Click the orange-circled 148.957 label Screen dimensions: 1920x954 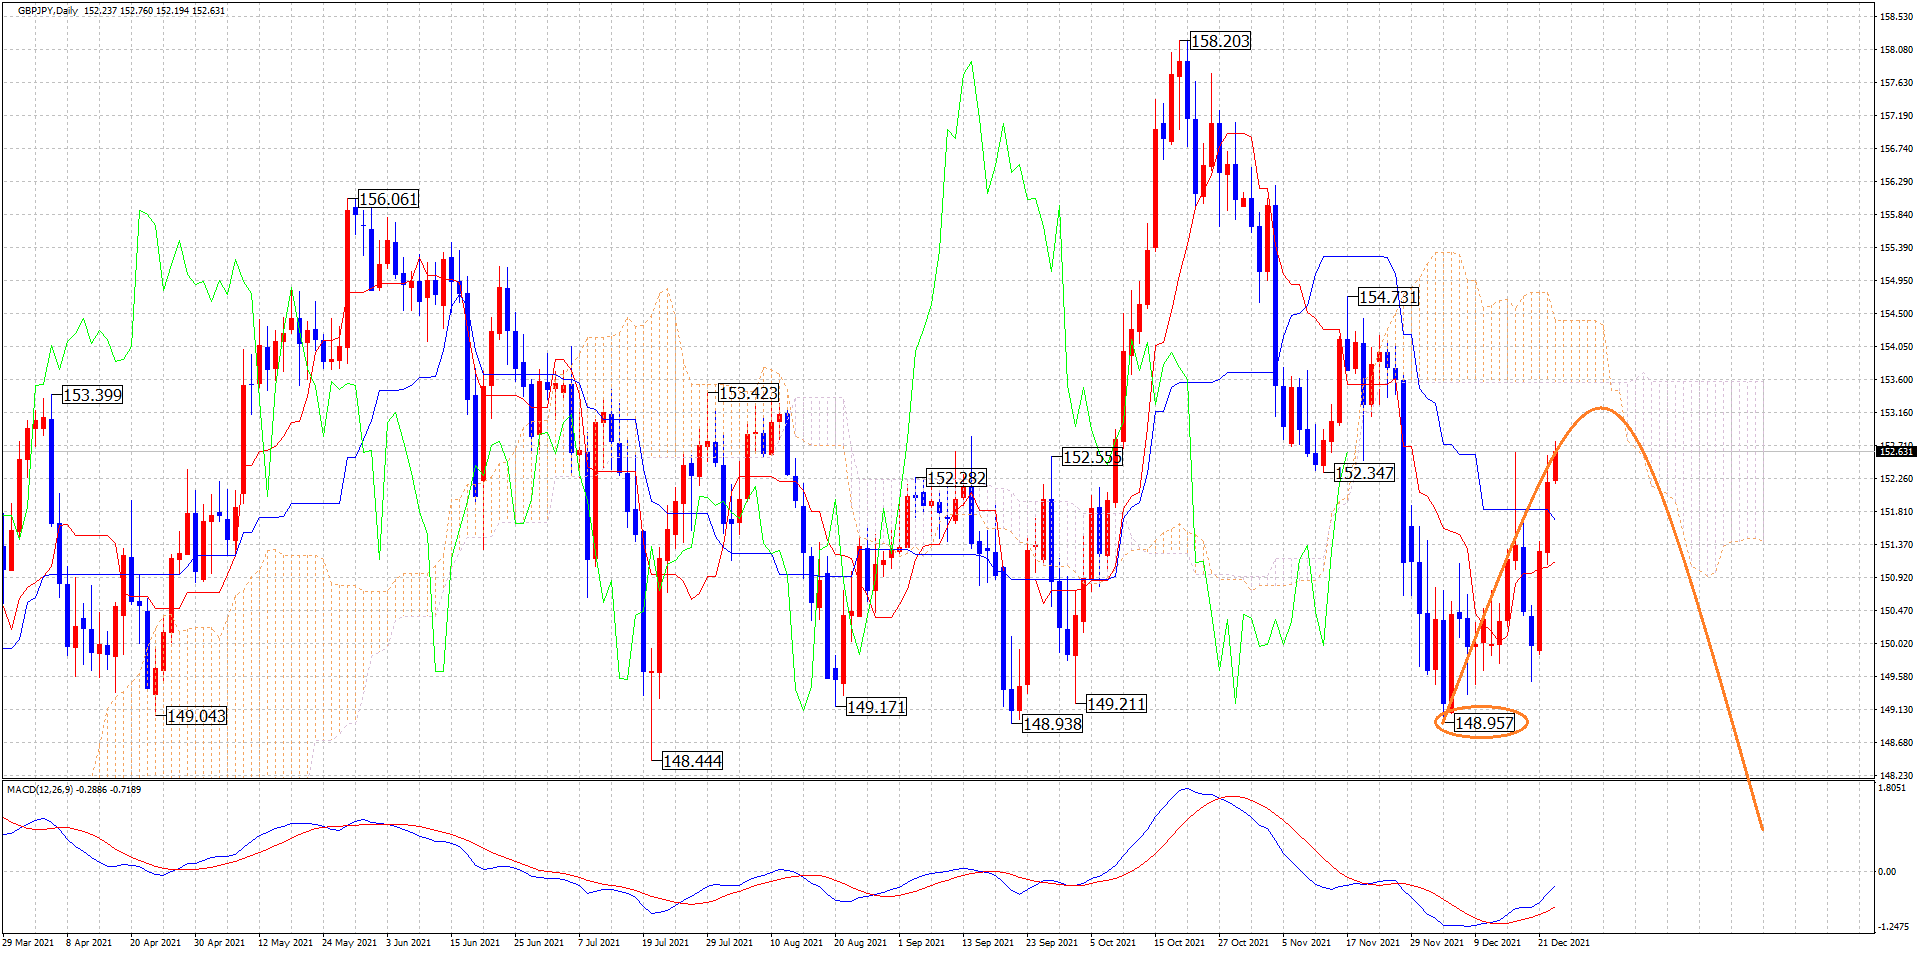[1484, 723]
